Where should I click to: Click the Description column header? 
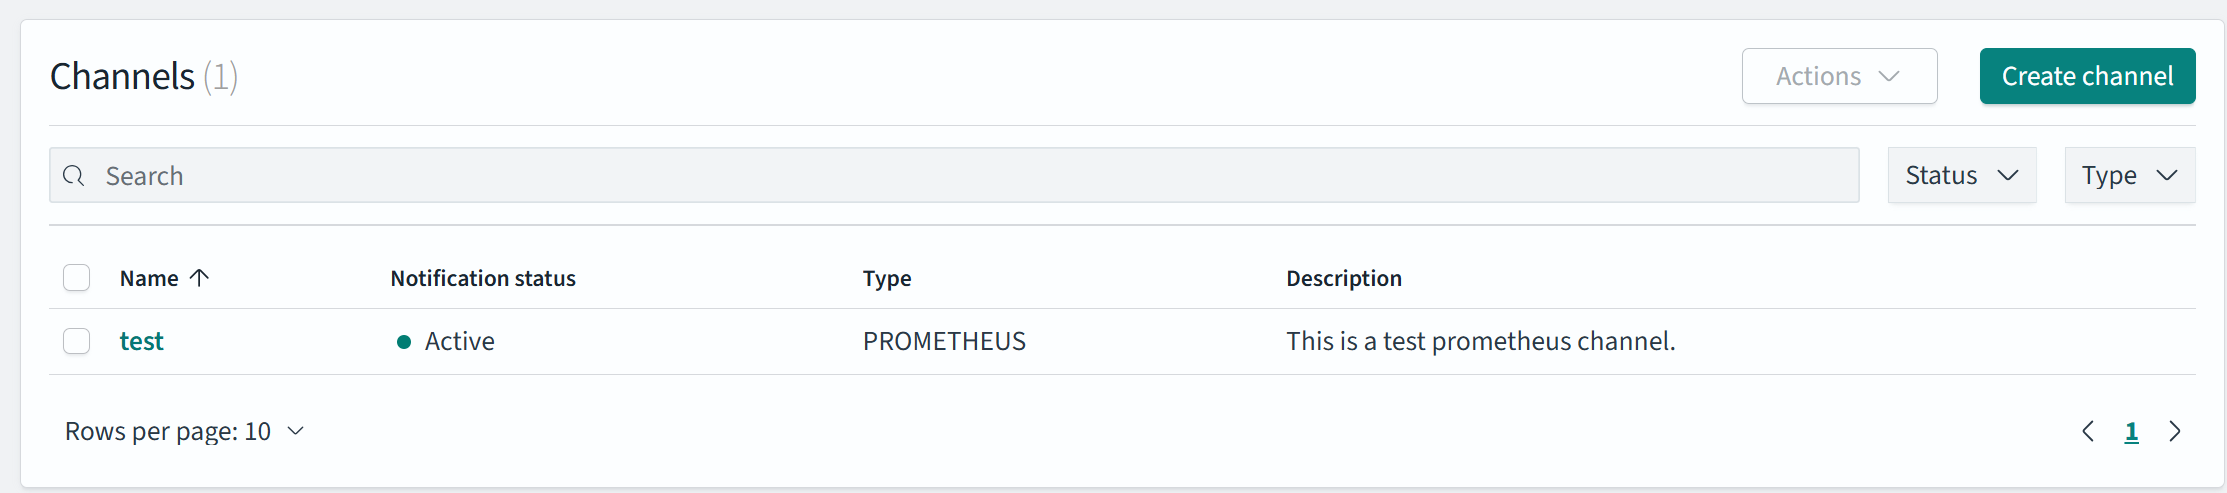pyautogui.click(x=1344, y=278)
